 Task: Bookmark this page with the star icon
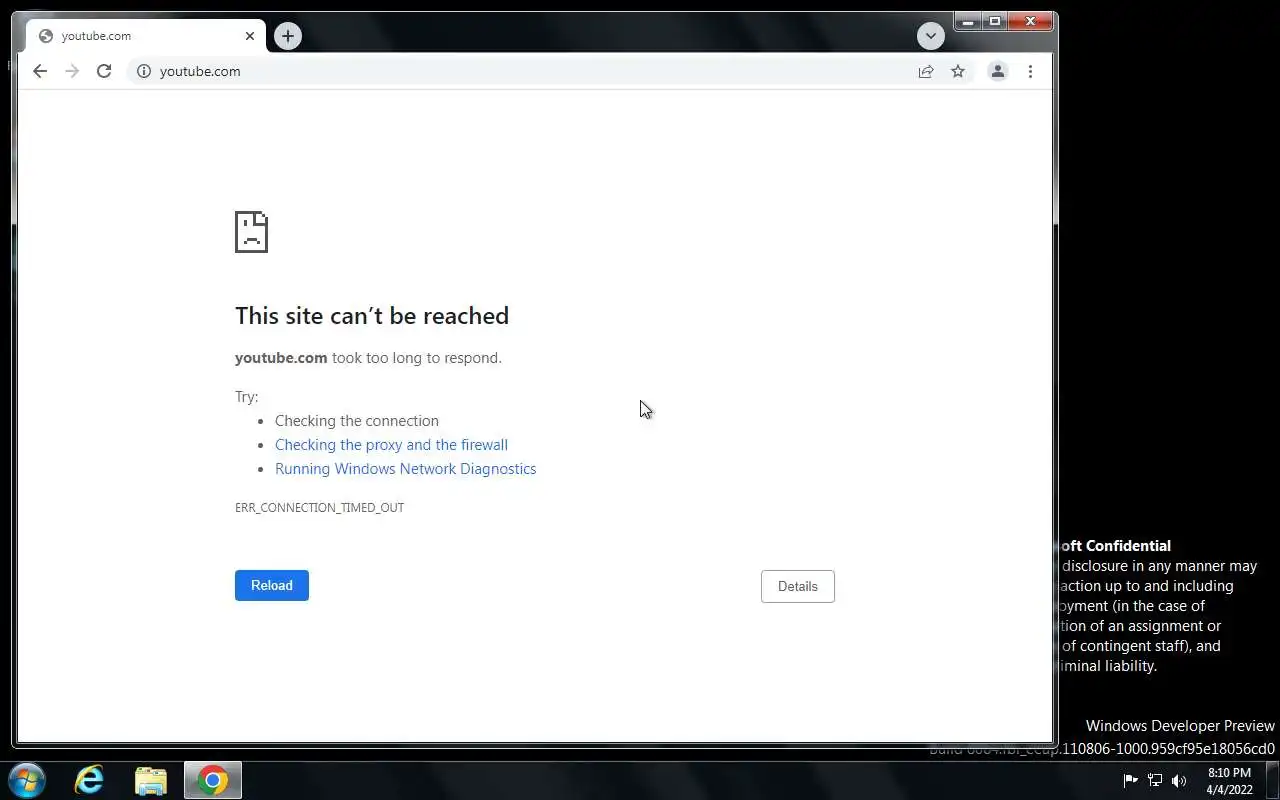[x=958, y=71]
